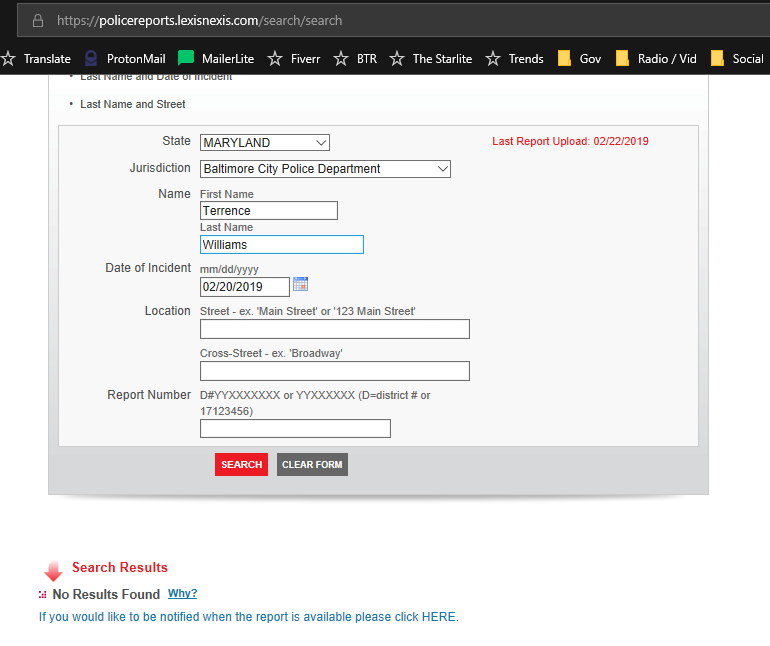Image resolution: width=770 pixels, height=646 pixels.
Task: Open the Translate bookmark
Action: (37, 59)
